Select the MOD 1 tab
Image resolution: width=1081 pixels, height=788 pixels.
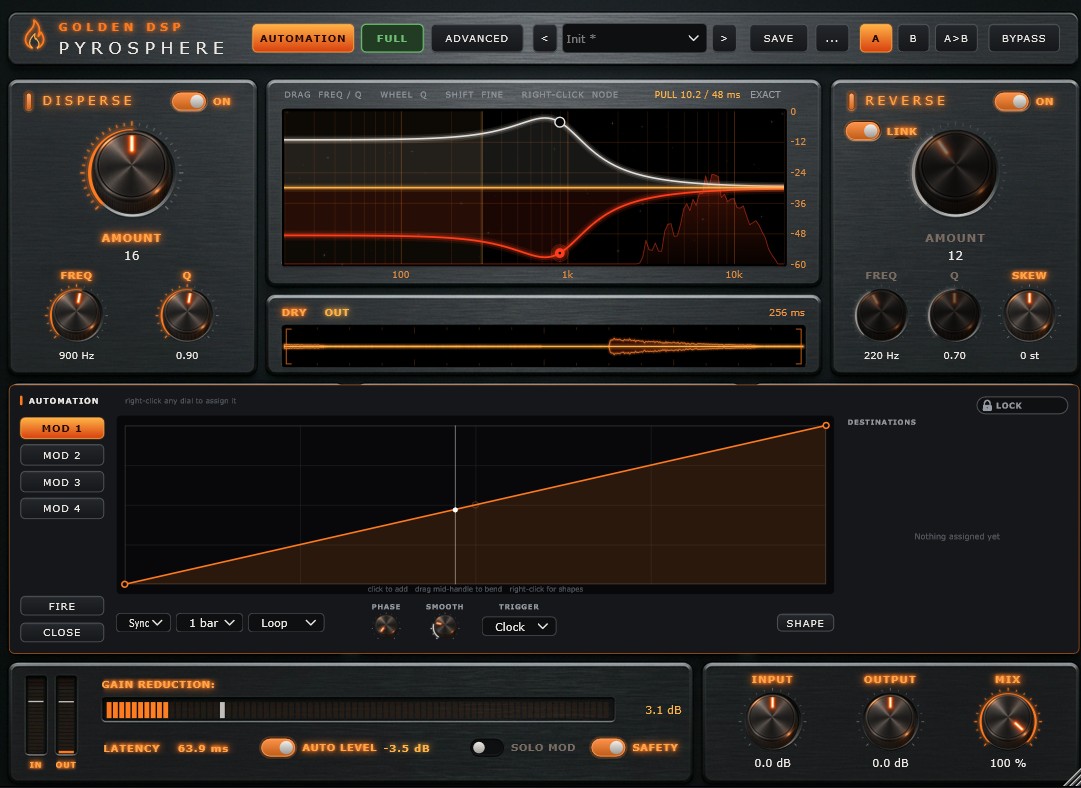point(62,428)
